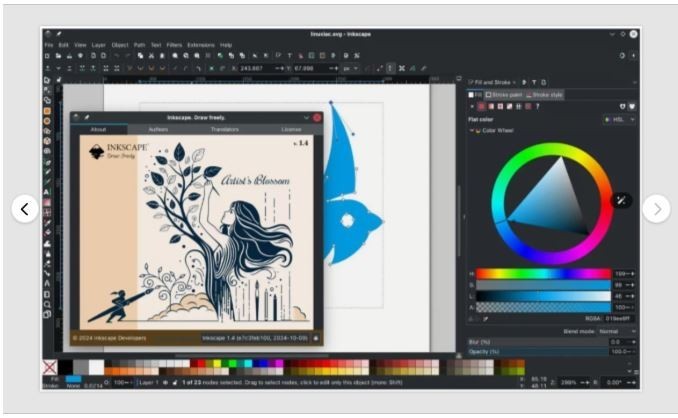678x418 pixels.
Task: Click the RGBA hex value field
Action: [x=619, y=319]
